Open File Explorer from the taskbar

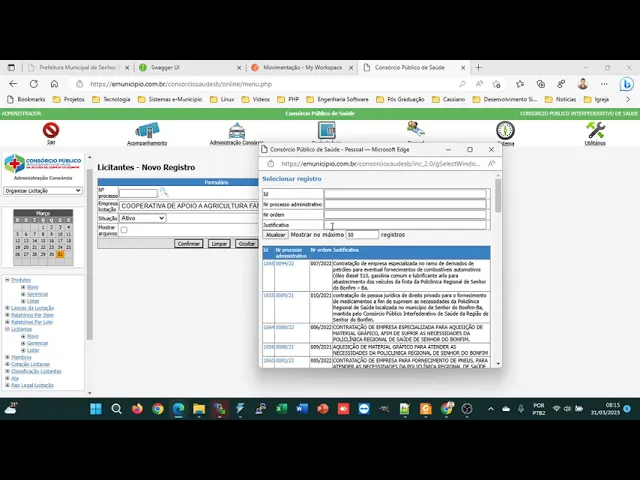point(199,409)
